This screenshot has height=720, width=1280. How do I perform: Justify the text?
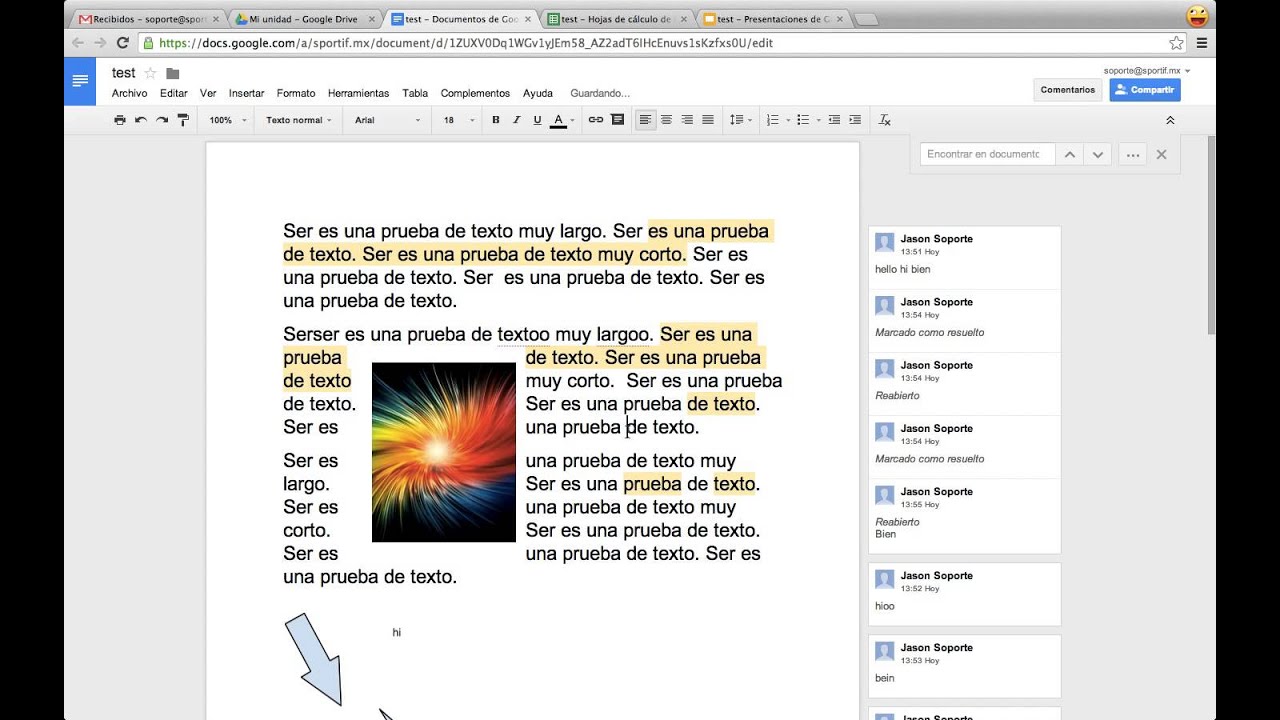[708, 120]
